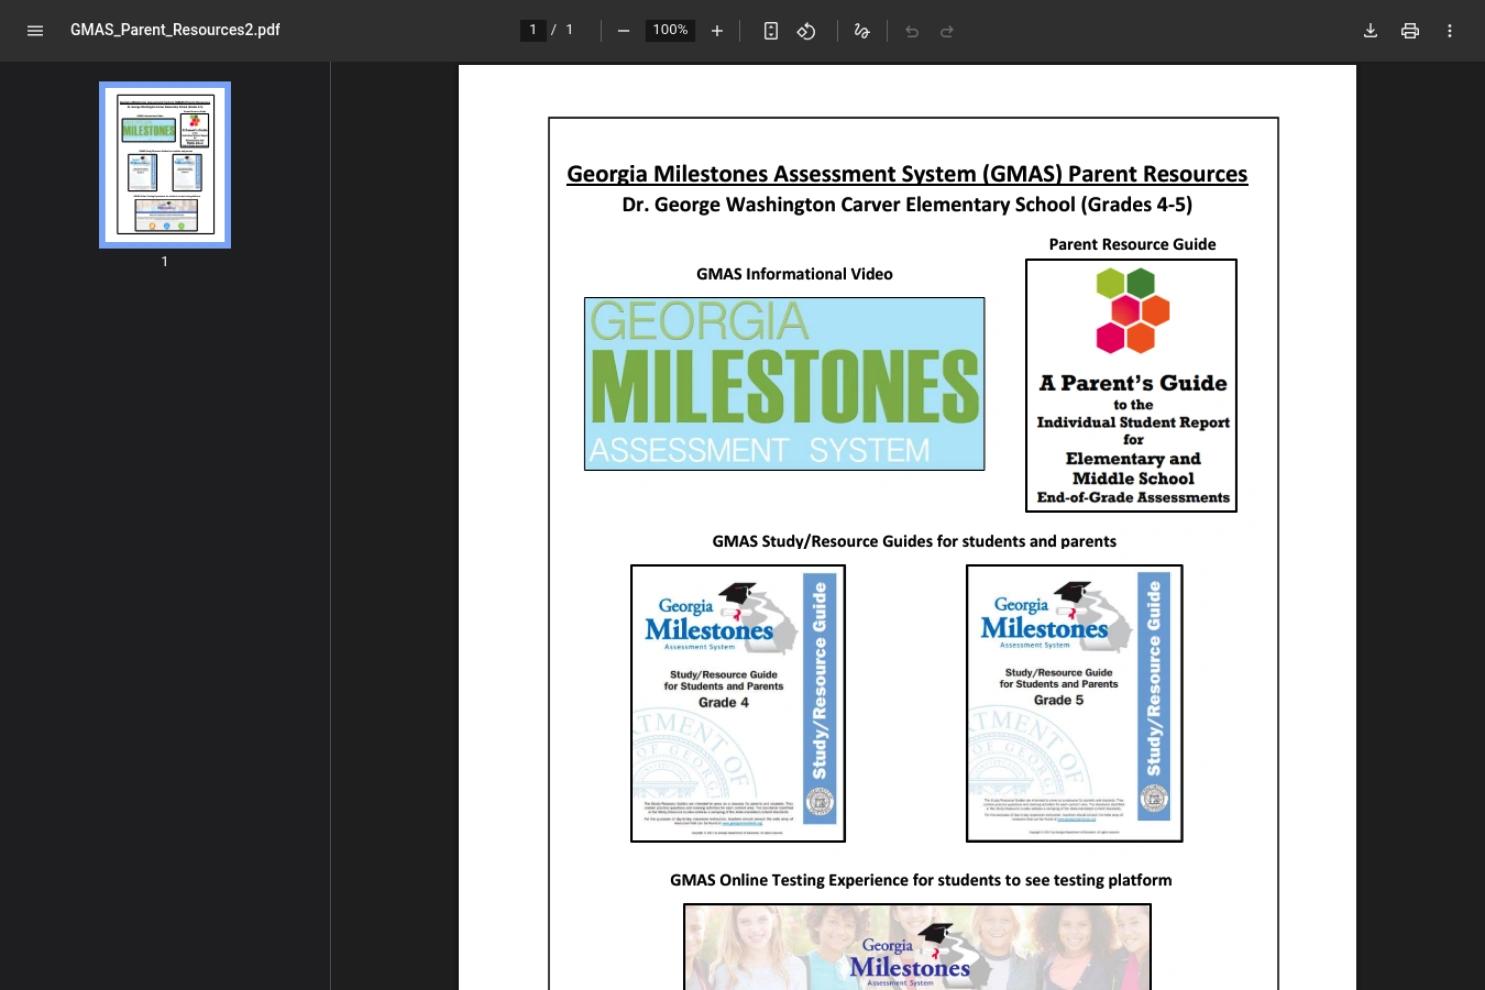This screenshot has height=990, width=1485.
Task: Click the 100% zoom level field
Action: 670,30
